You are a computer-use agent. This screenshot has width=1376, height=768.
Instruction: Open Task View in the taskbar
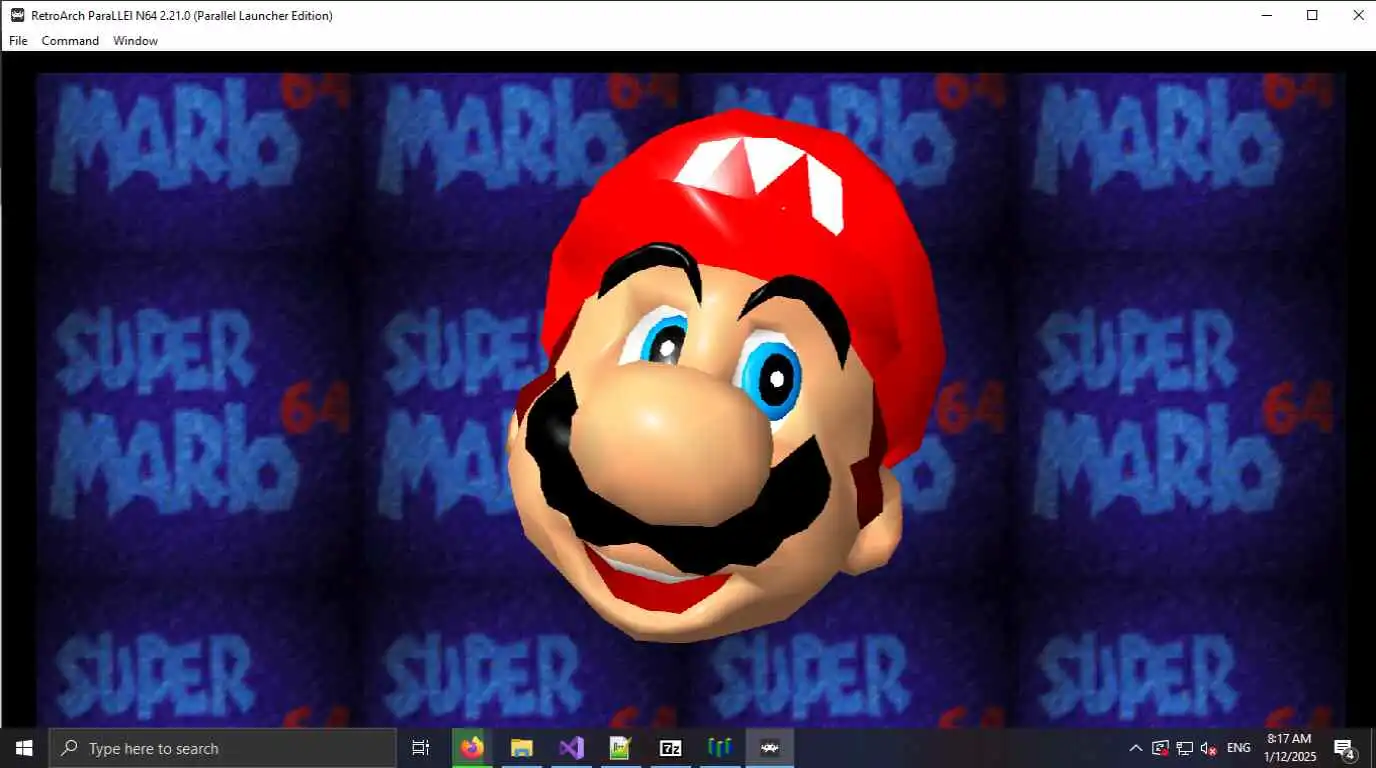pos(421,748)
